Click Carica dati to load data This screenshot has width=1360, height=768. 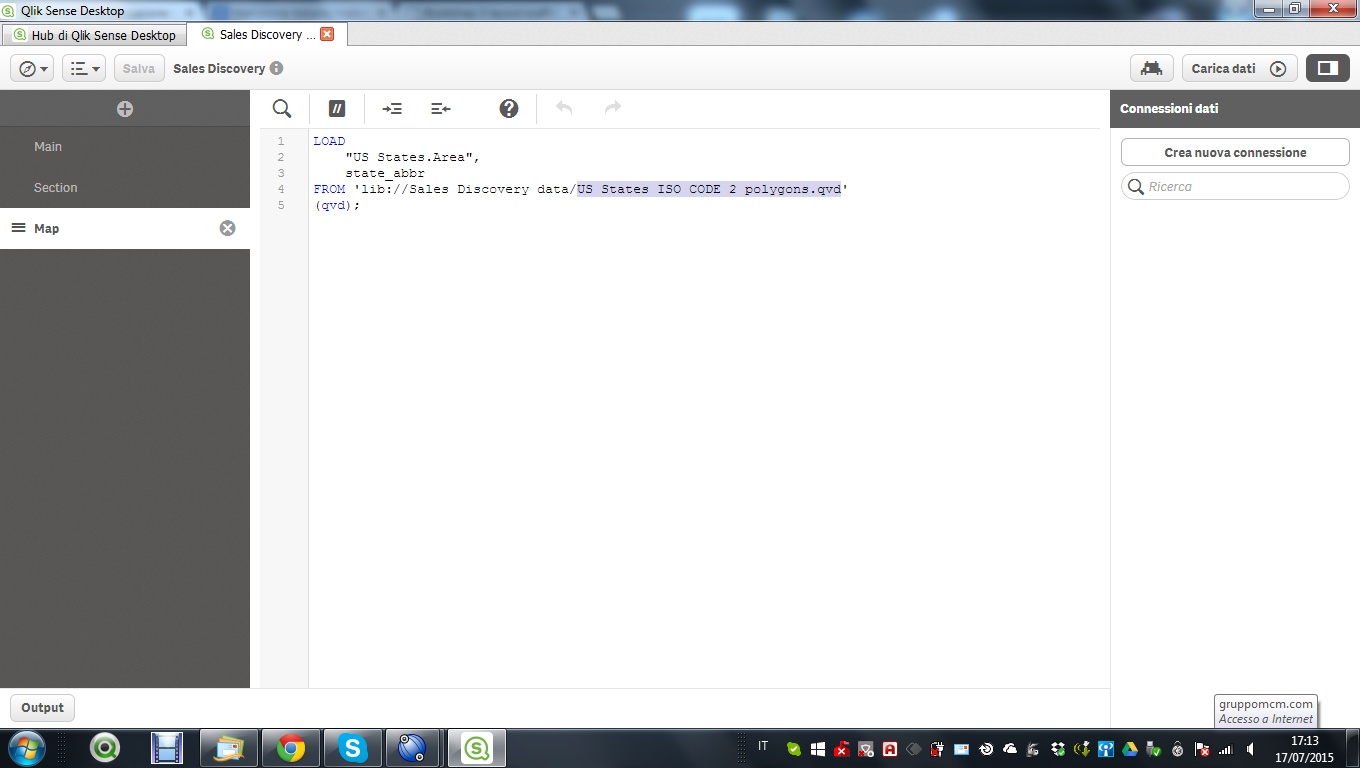[x=1239, y=69]
